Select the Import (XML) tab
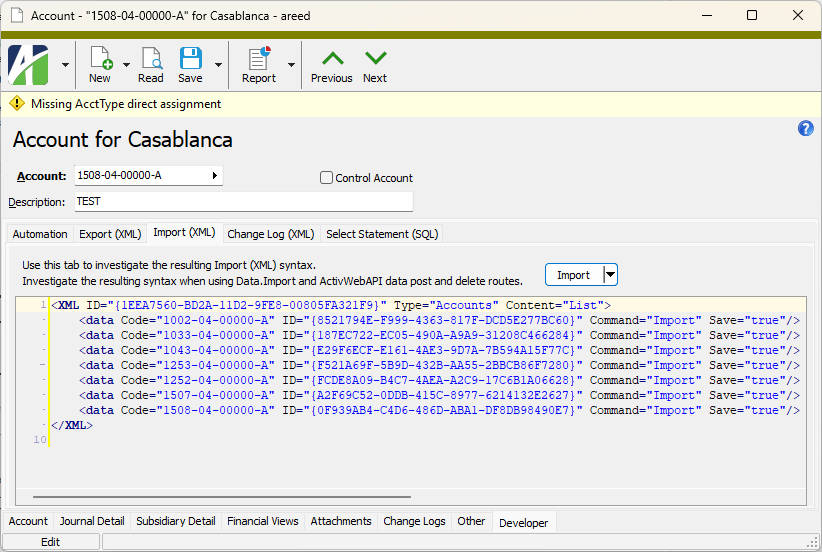 pyautogui.click(x=185, y=233)
